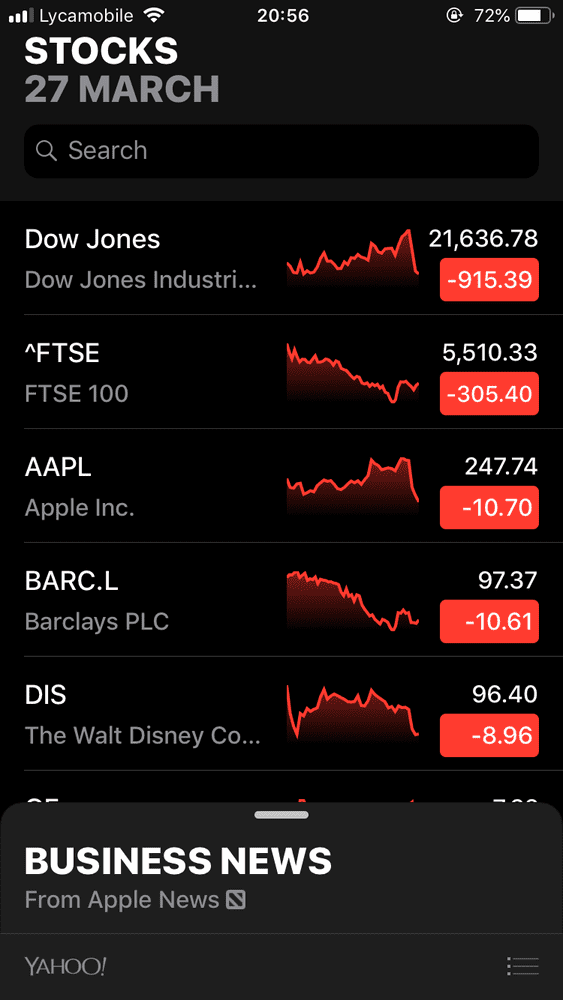The width and height of the screenshot is (563, 1000).
Task: Expand Business News panel with grabber handle
Action: 281,815
